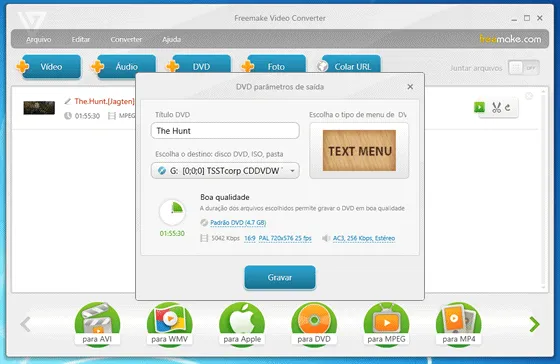This screenshot has width=560, height=364.
Task: Click The.Hunt video thumbnail
Action: [x=39, y=108]
